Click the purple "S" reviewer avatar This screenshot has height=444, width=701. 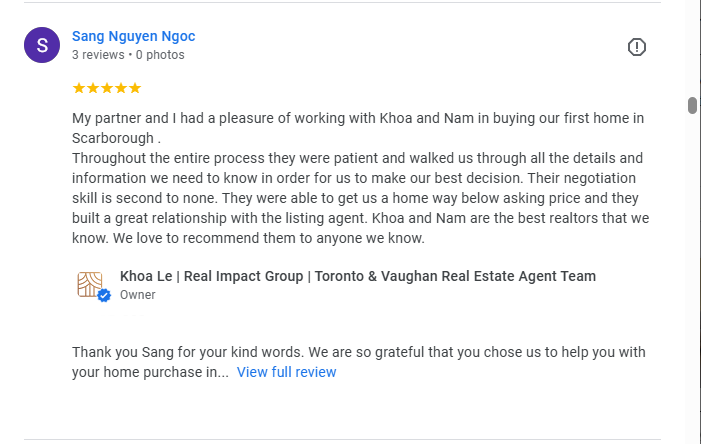pos(42,45)
